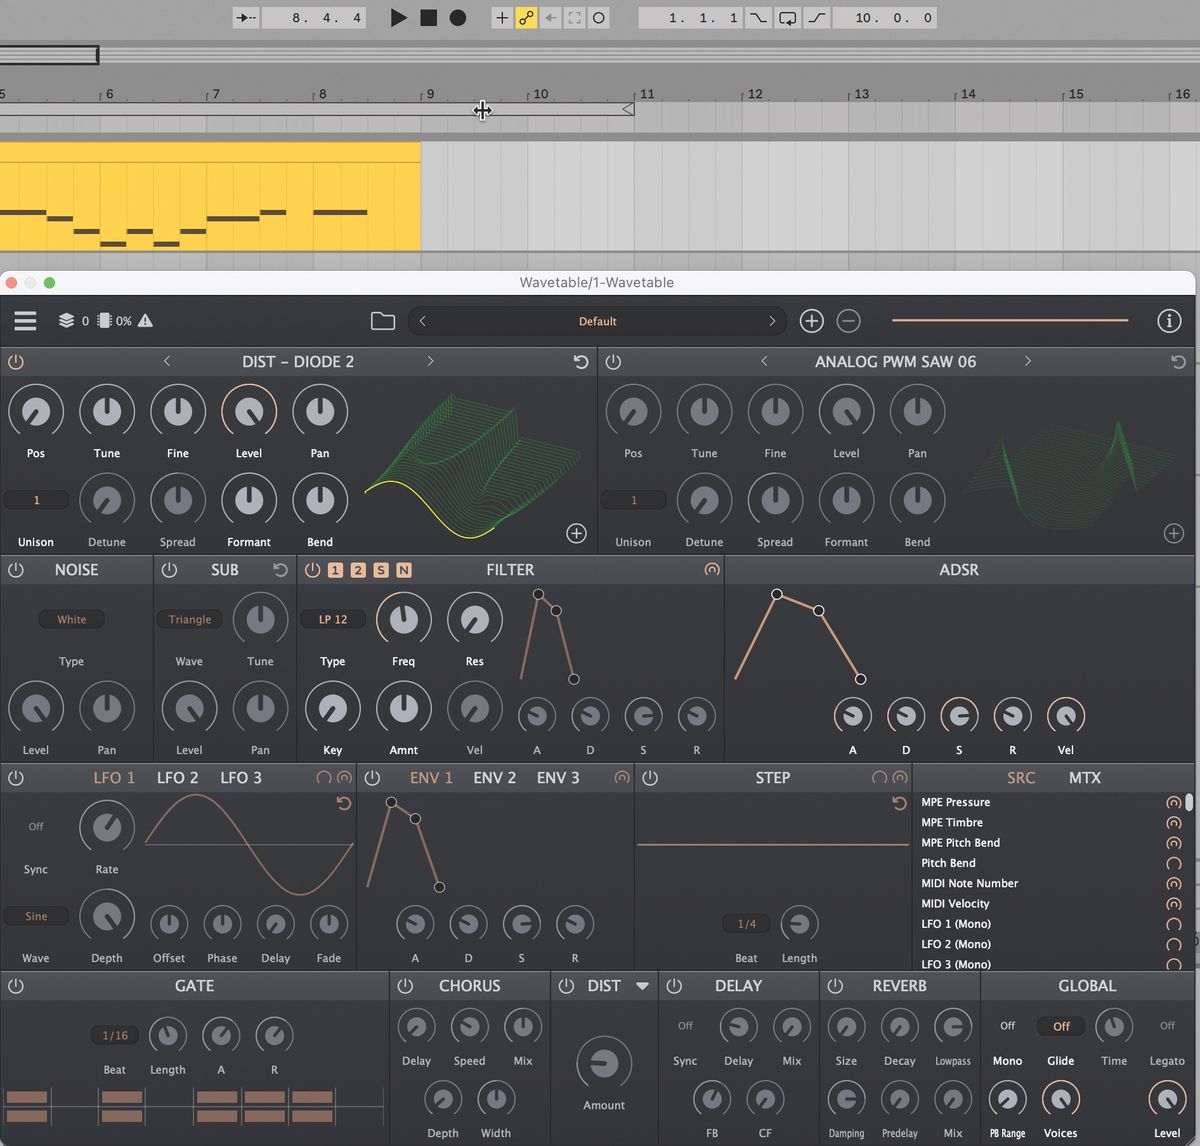The image size is (1200, 1146).
Task: Switch to the ENV 2 tab
Action: click(494, 777)
